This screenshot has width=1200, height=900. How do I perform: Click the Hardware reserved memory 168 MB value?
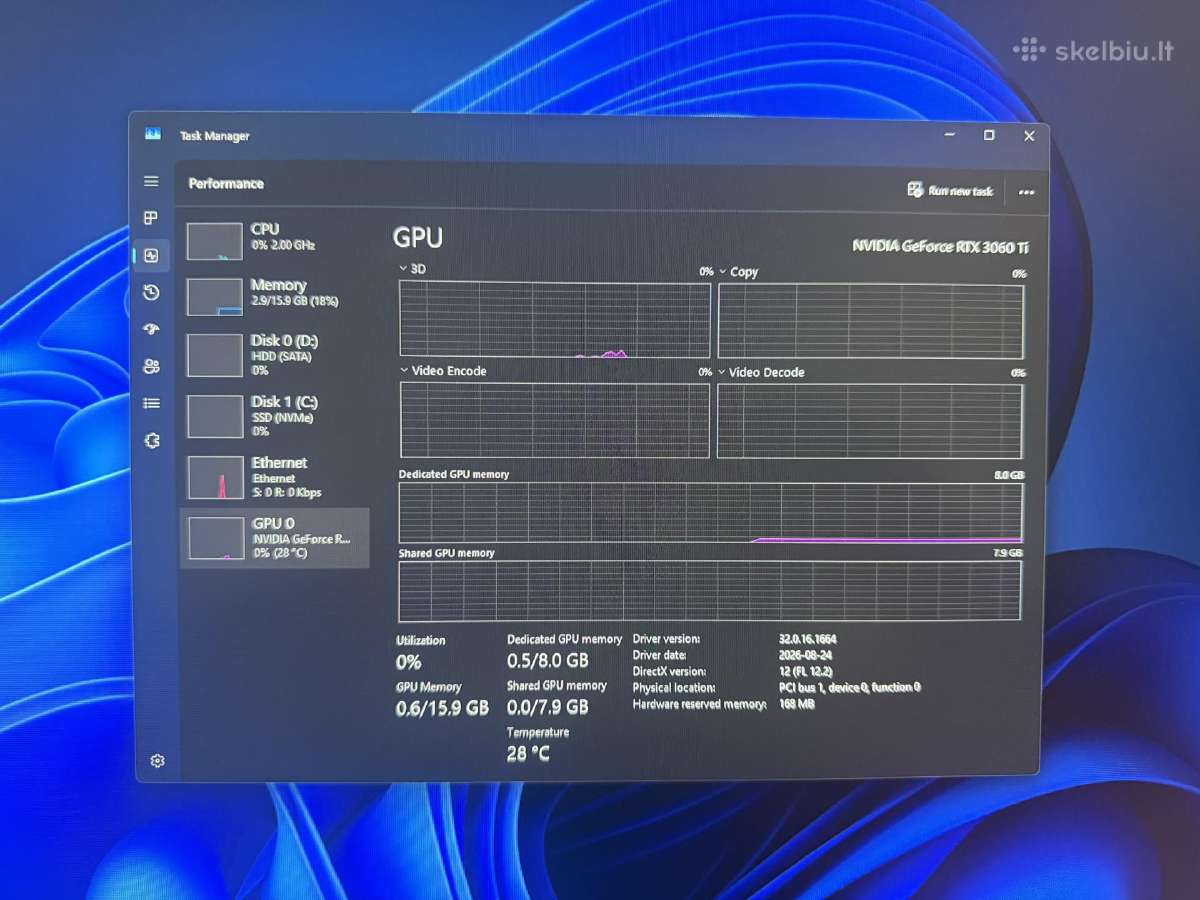click(x=796, y=704)
